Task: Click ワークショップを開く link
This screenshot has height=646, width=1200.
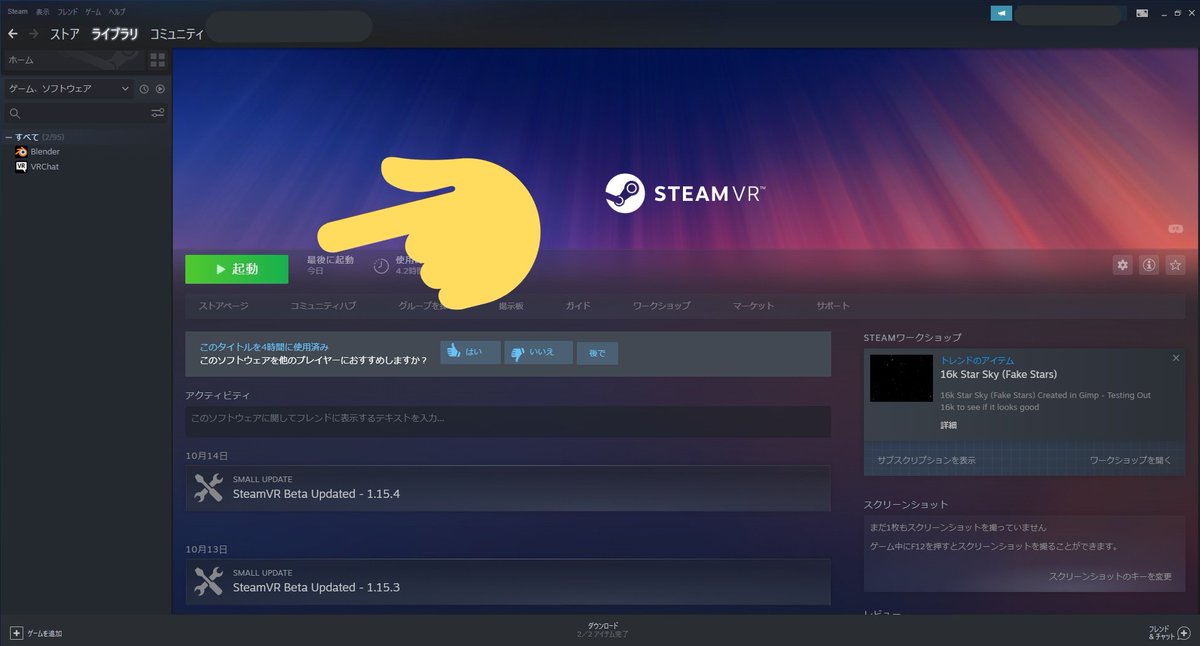Action: (x=1130, y=460)
